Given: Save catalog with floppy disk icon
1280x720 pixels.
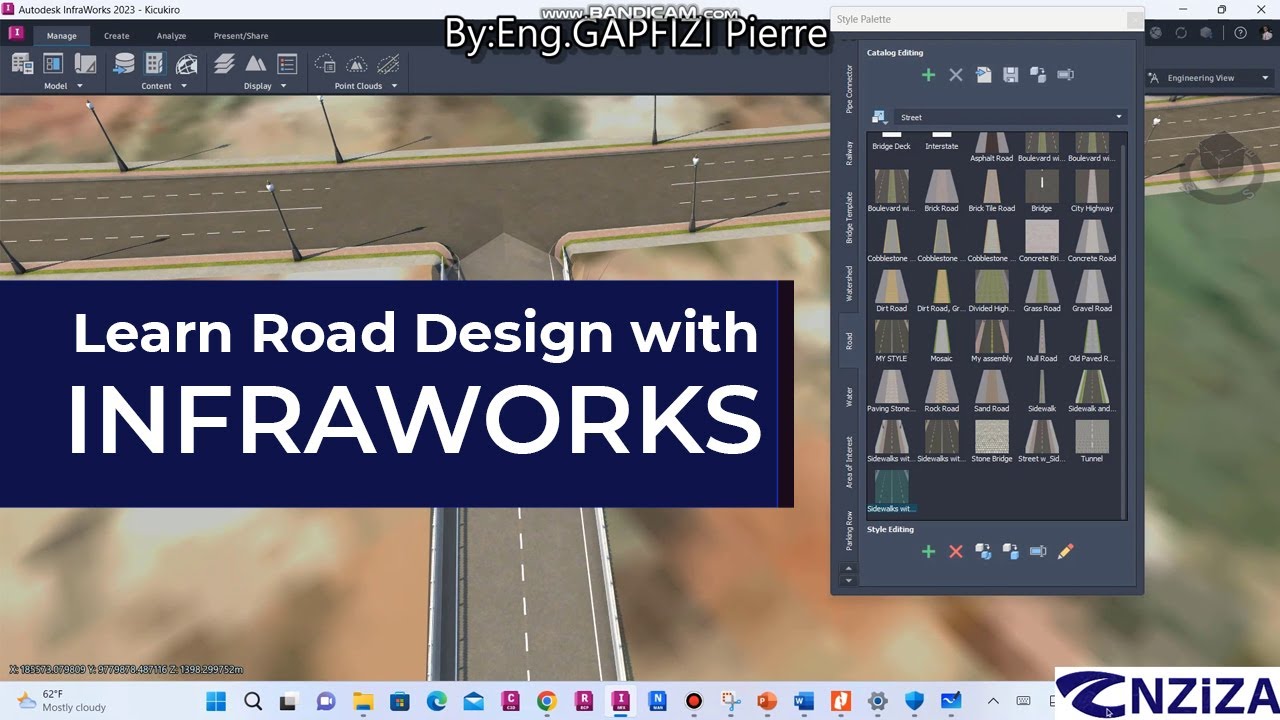Looking at the screenshot, I should click(x=1011, y=75).
